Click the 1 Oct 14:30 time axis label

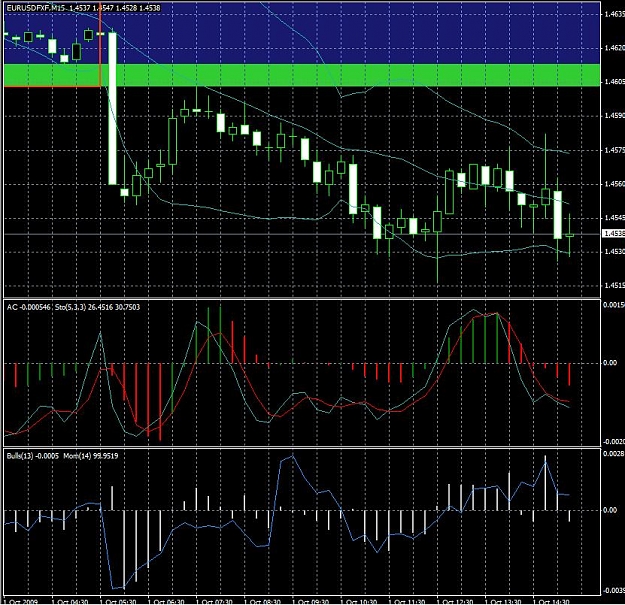tap(551, 601)
